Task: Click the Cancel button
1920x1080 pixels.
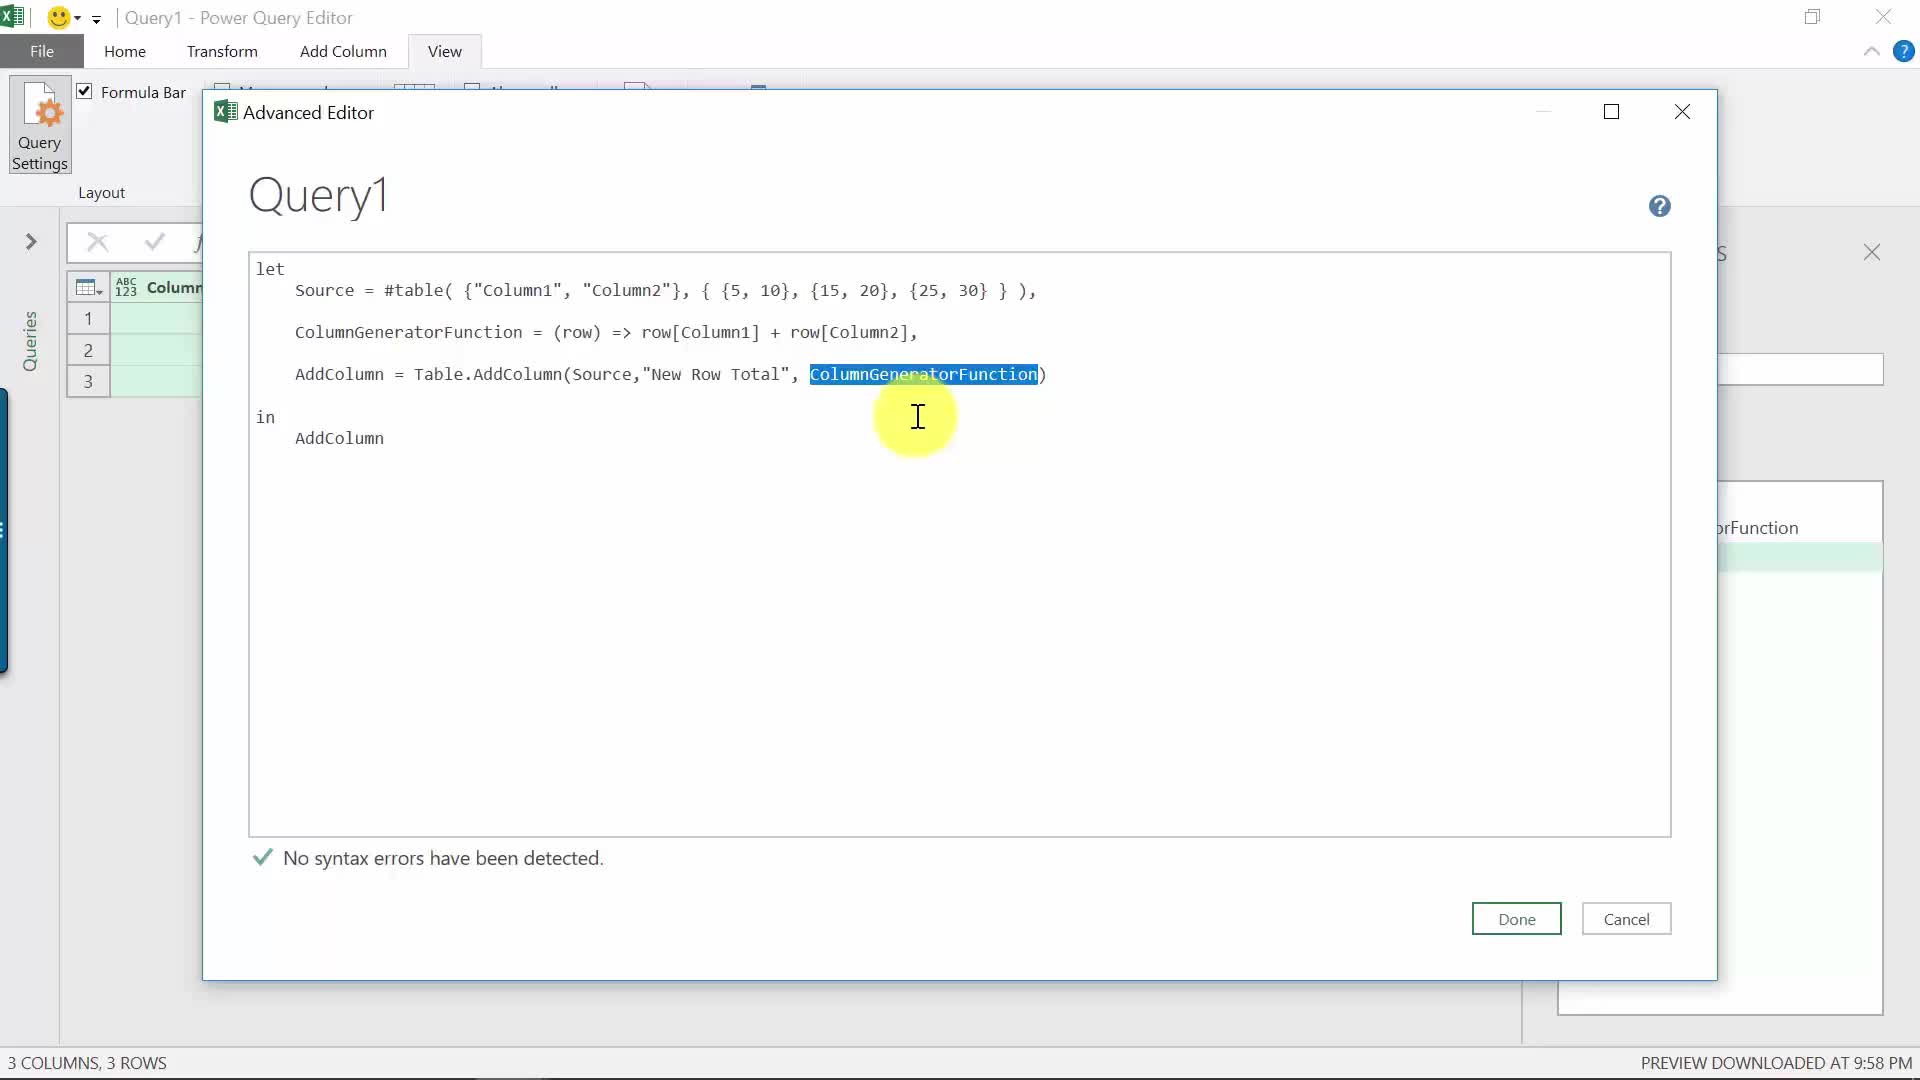Action: click(1626, 919)
